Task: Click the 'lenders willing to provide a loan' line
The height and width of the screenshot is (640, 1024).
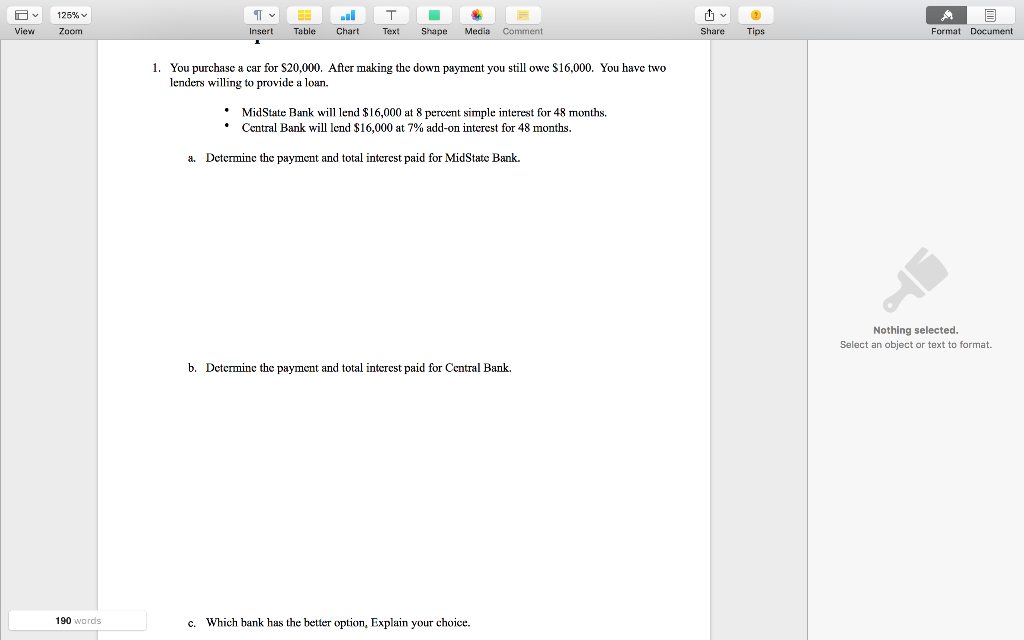Action: pos(249,83)
